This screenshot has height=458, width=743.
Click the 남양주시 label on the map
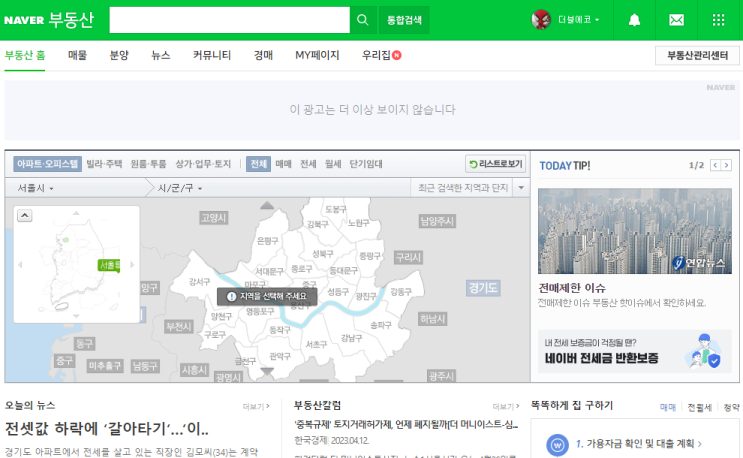(x=437, y=221)
